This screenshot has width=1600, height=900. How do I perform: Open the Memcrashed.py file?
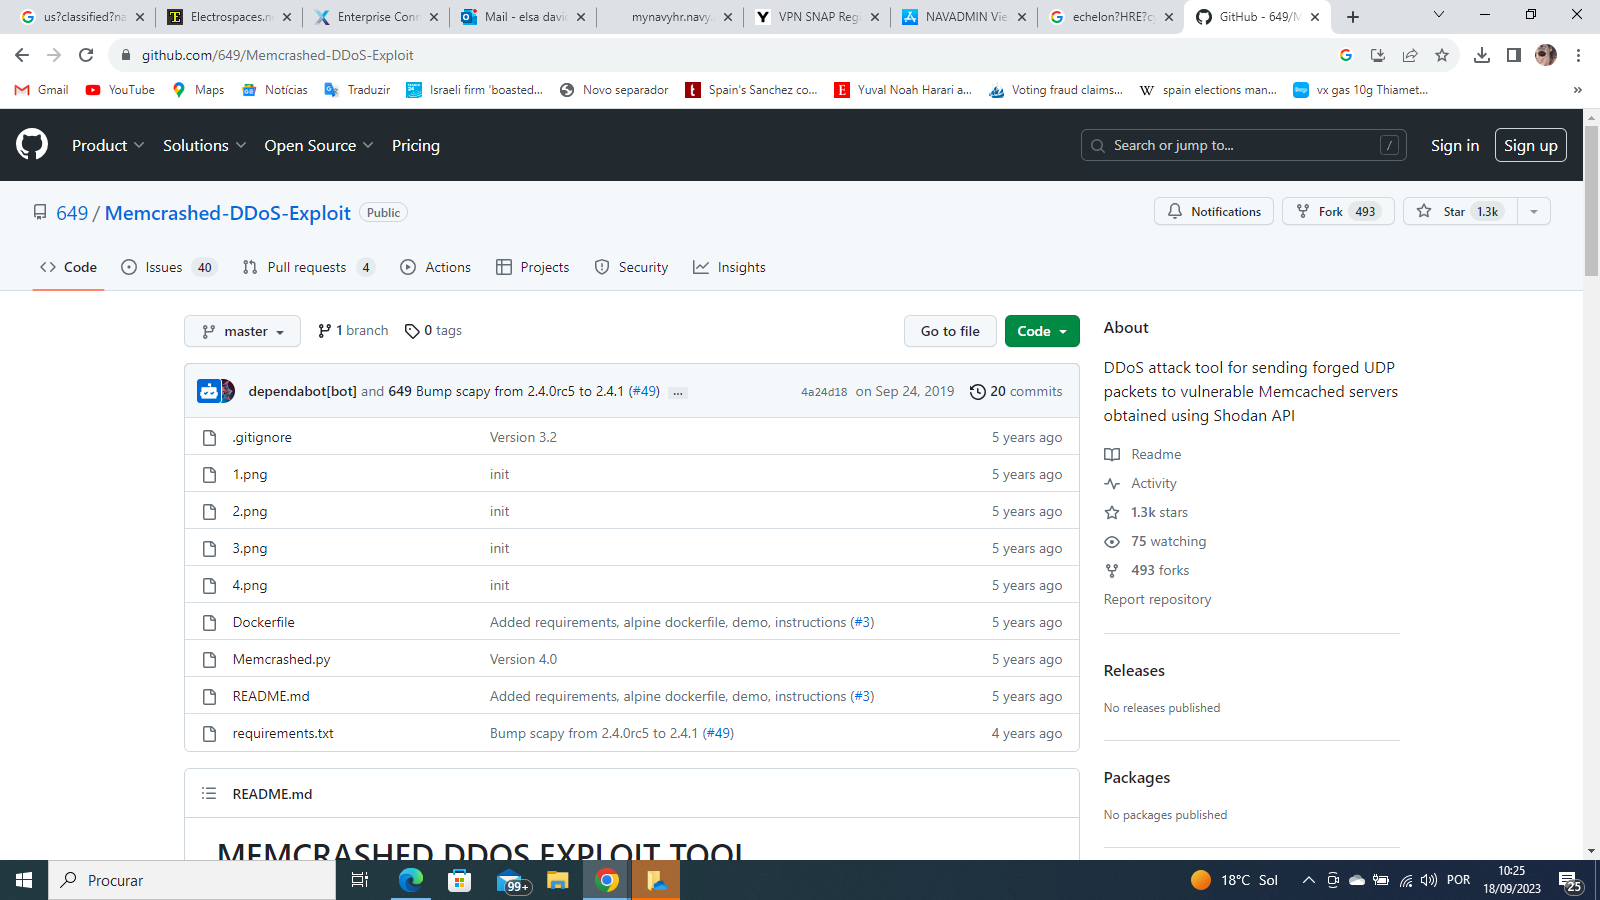pyautogui.click(x=281, y=659)
